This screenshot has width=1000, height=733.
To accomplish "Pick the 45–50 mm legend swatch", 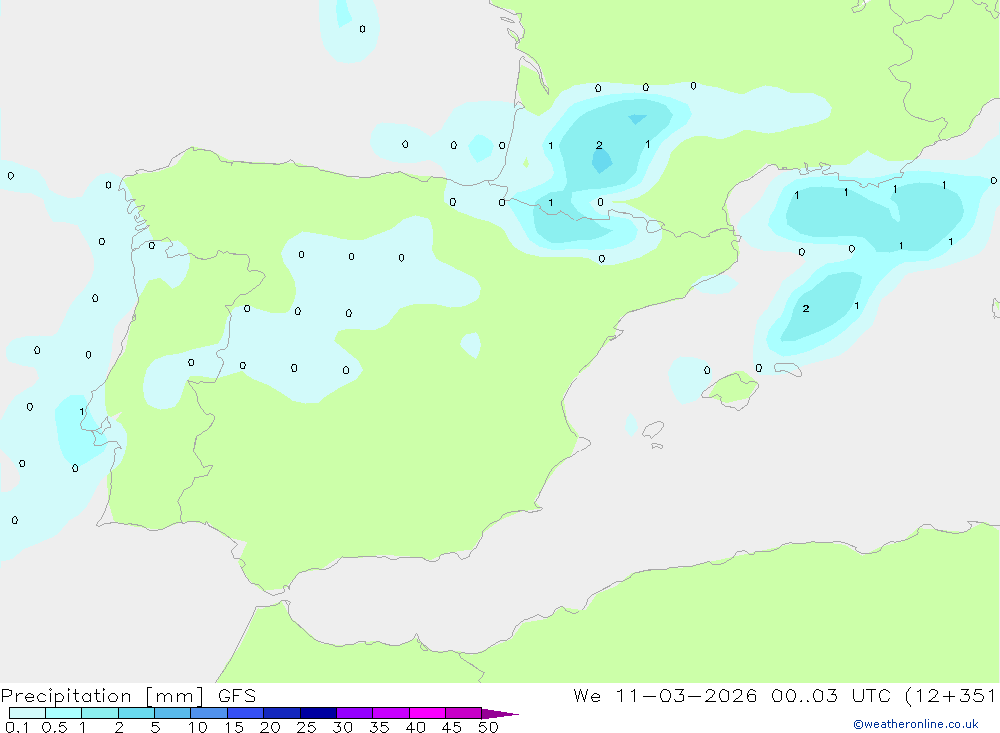I will [x=464, y=713].
